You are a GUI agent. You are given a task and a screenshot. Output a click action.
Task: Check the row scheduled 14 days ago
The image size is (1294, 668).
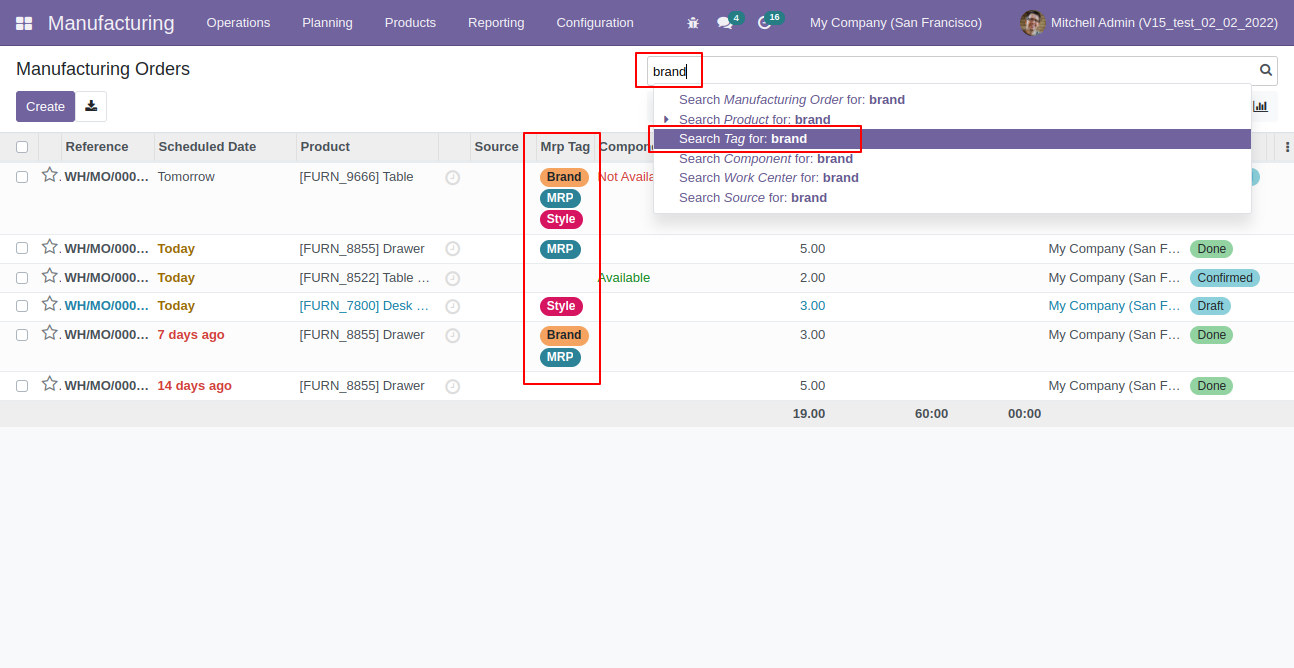pos(22,386)
